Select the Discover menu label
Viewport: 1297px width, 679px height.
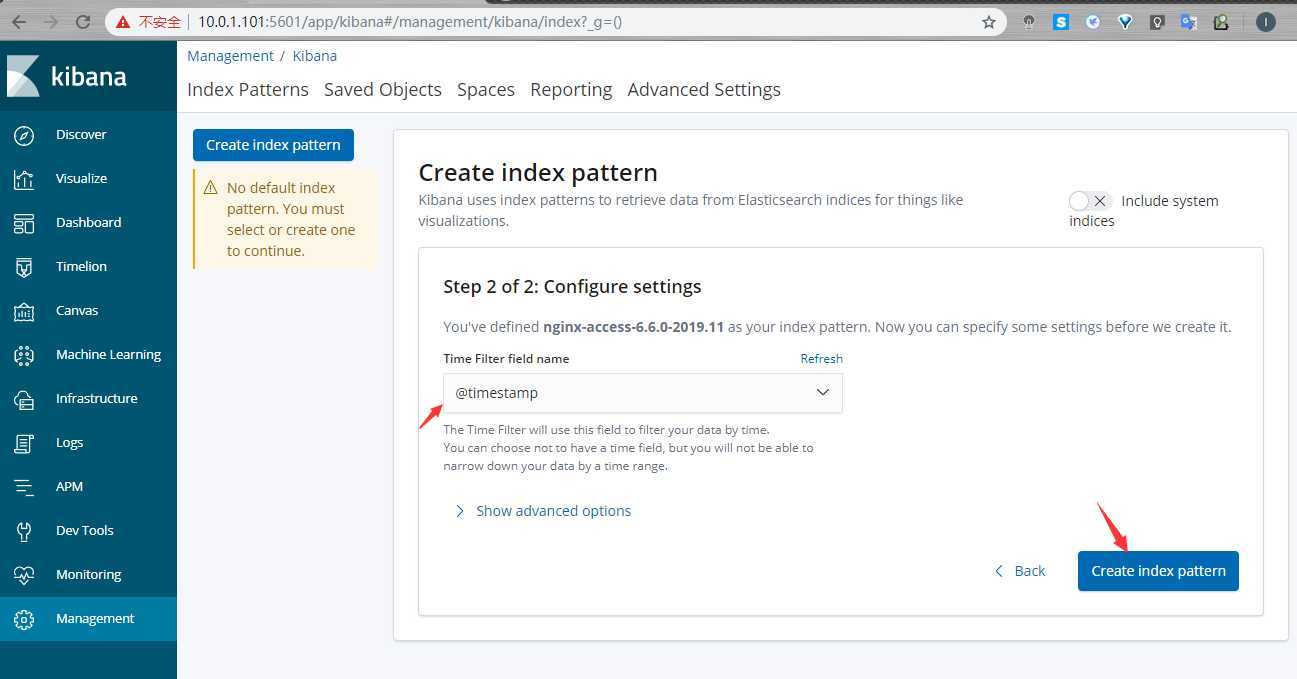(81, 135)
